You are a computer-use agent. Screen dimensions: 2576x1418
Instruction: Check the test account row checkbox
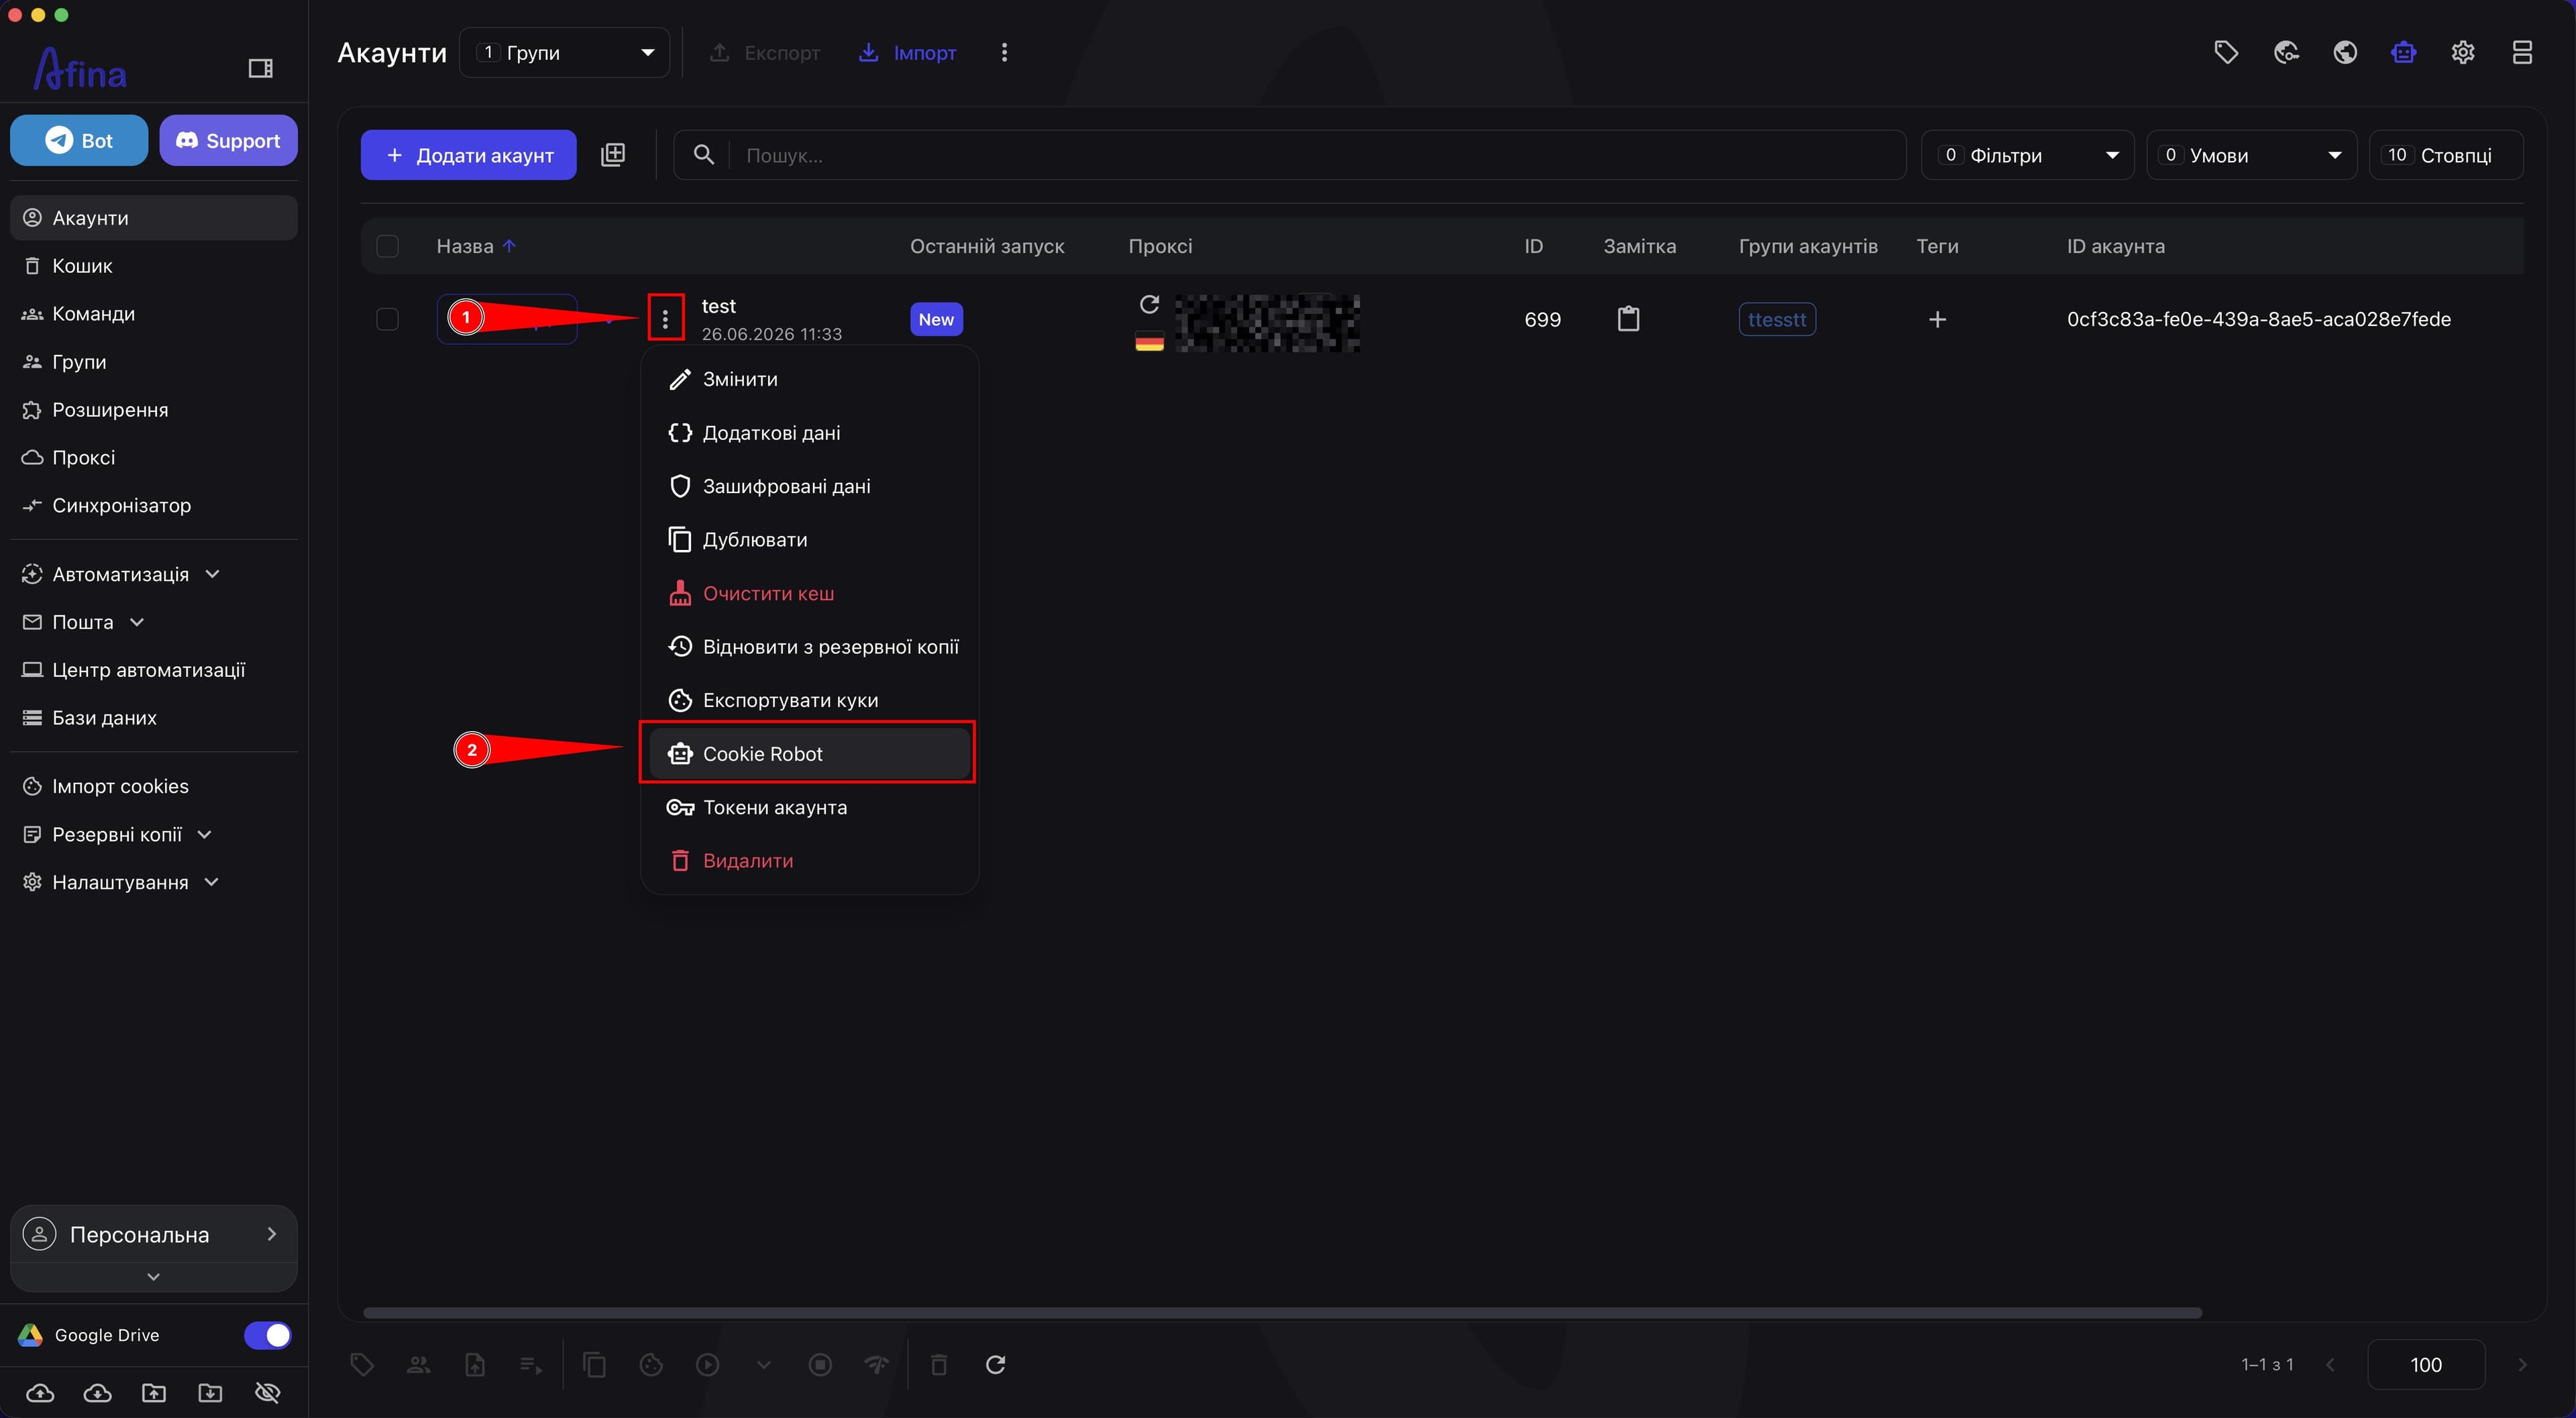pyautogui.click(x=387, y=319)
